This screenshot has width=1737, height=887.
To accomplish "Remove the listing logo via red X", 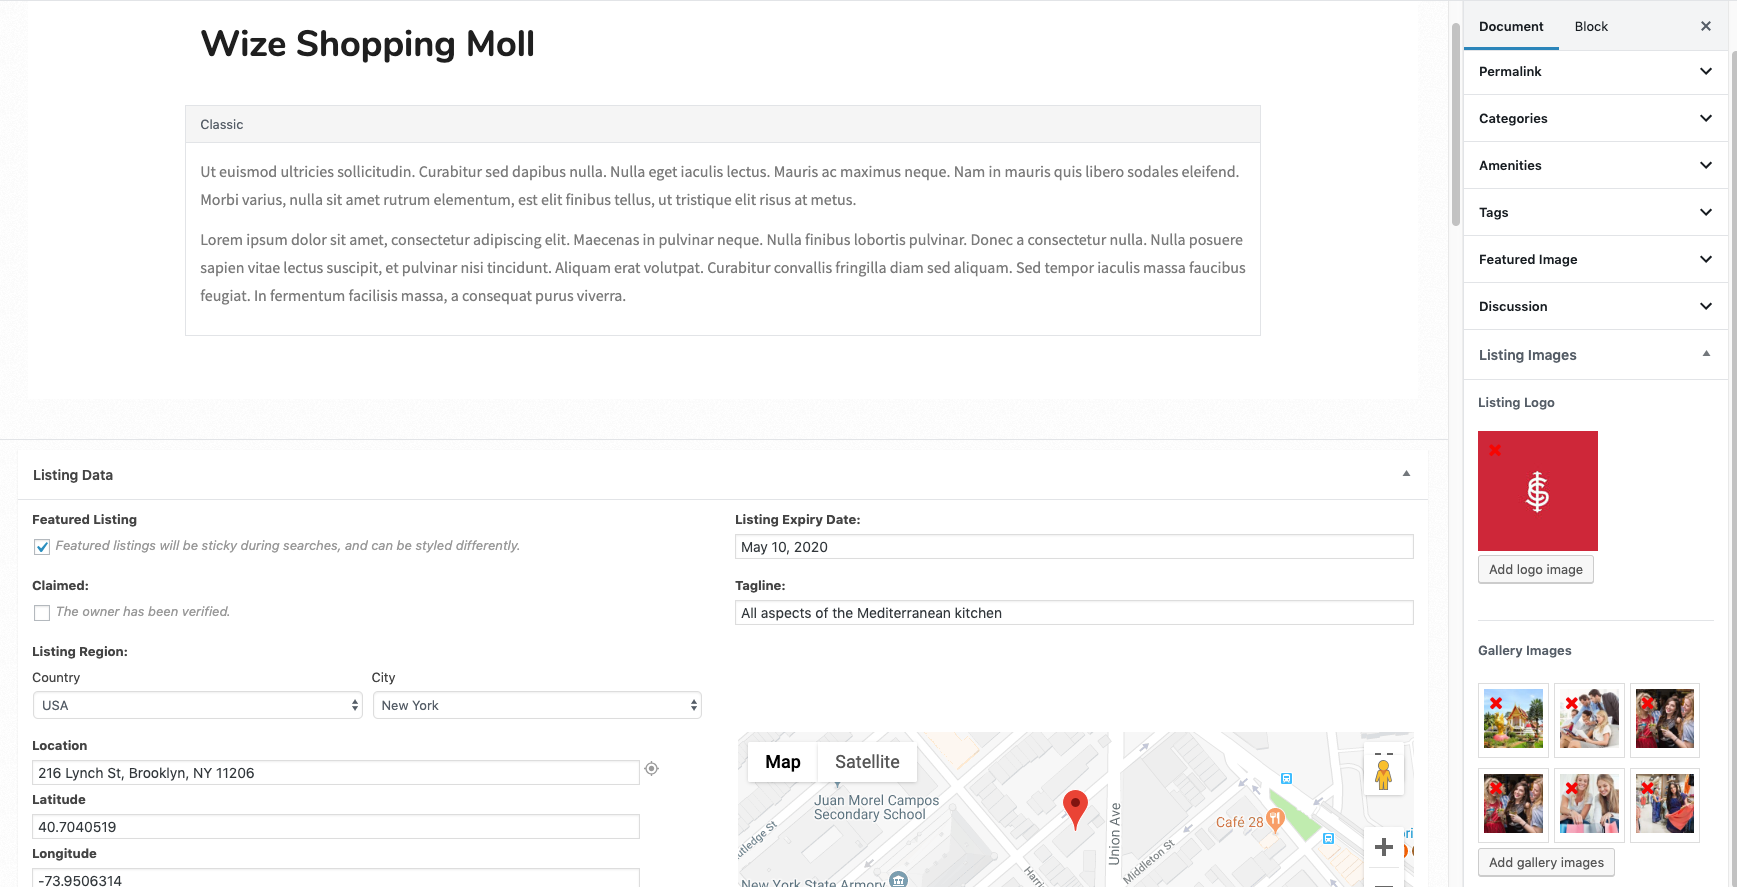I will coord(1495,450).
